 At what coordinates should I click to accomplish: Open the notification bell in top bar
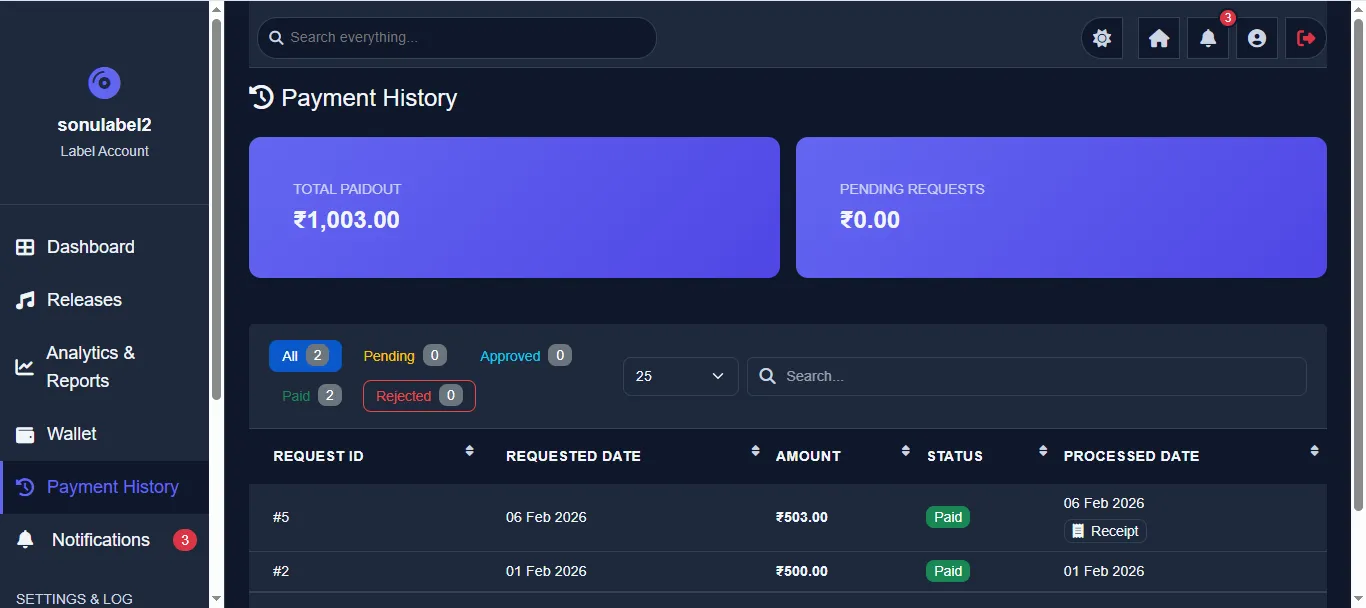1208,38
